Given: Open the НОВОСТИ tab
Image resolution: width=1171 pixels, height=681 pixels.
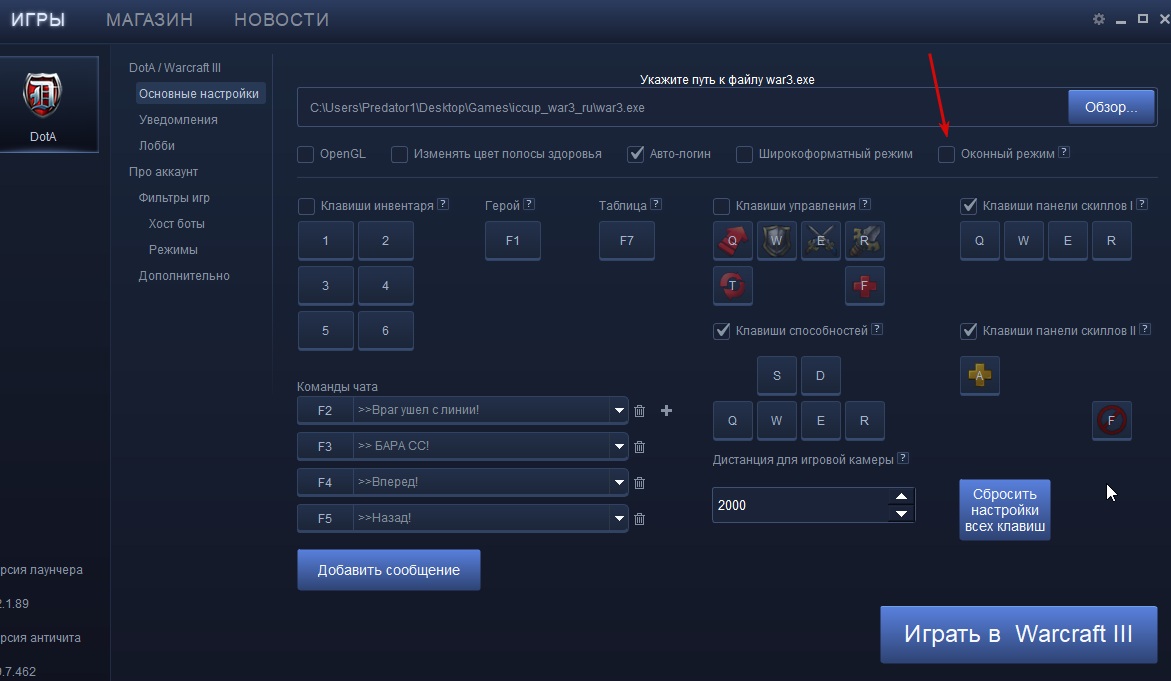Looking at the screenshot, I should [x=282, y=19].
